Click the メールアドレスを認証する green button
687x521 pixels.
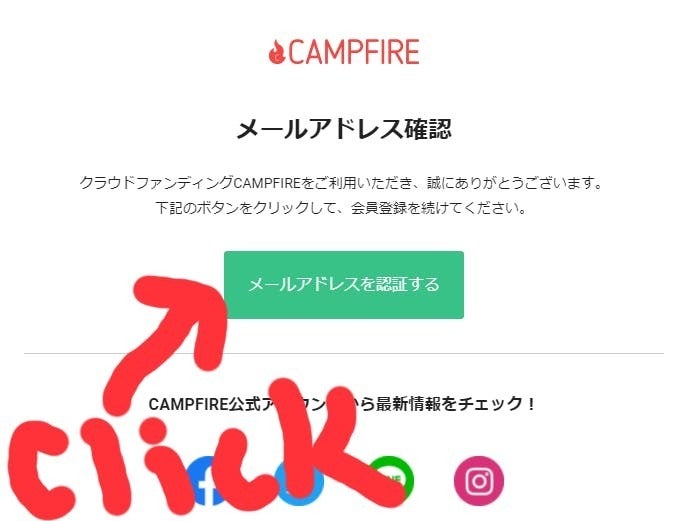pos(344,285)
